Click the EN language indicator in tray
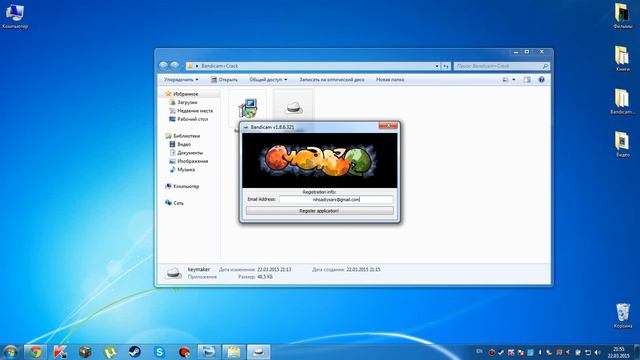This screenshot has height=360, width=640. tap(479, 351)
